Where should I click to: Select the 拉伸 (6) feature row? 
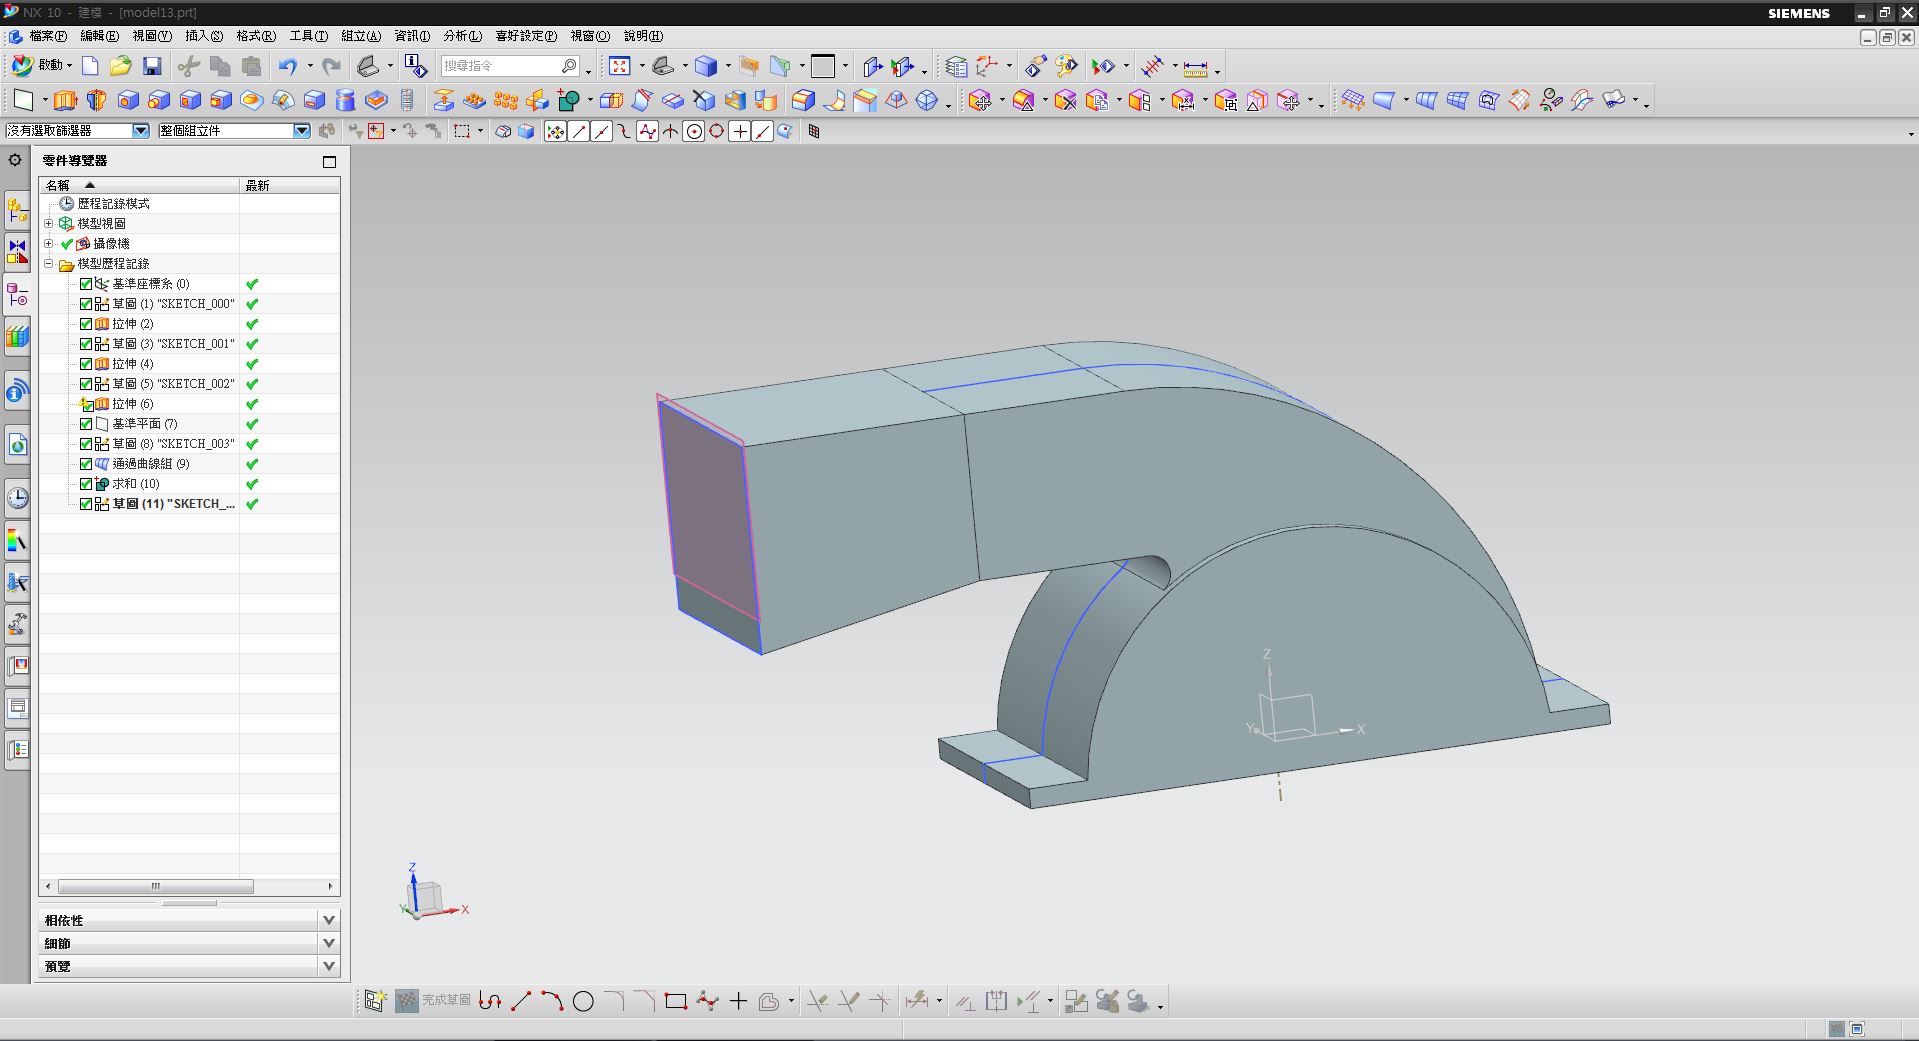(x=132, y=404)
